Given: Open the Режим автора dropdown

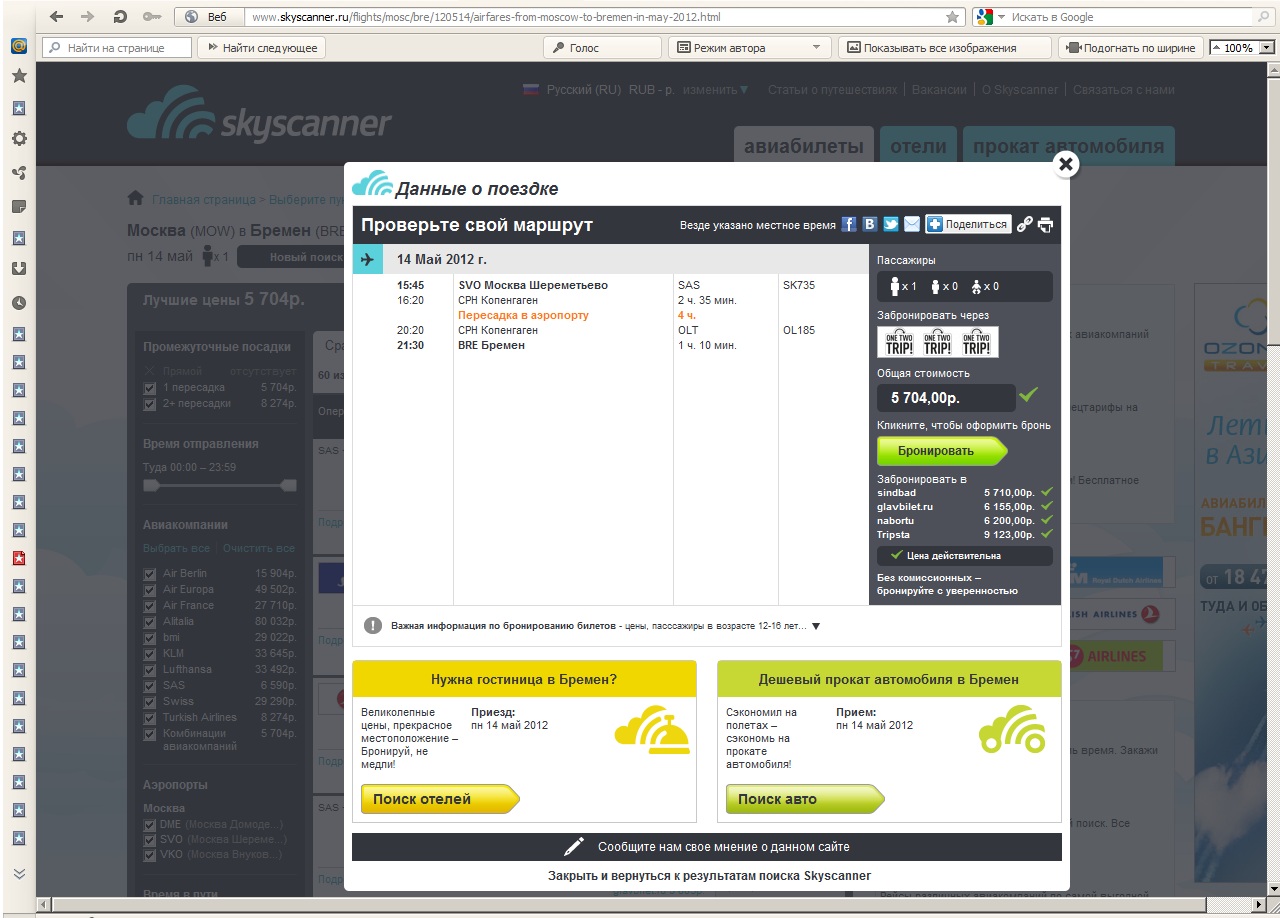Looking at the screenshot, I should coord(816,48).
